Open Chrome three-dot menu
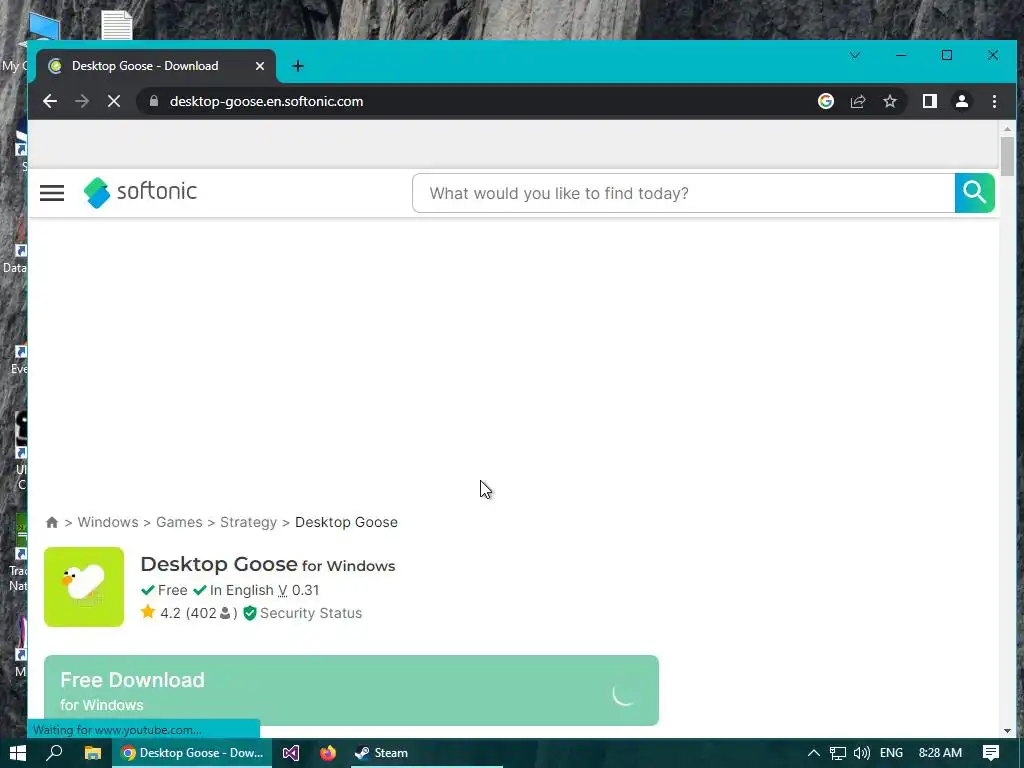Screen dimensions: 1024x768 (x=994, y=101)
